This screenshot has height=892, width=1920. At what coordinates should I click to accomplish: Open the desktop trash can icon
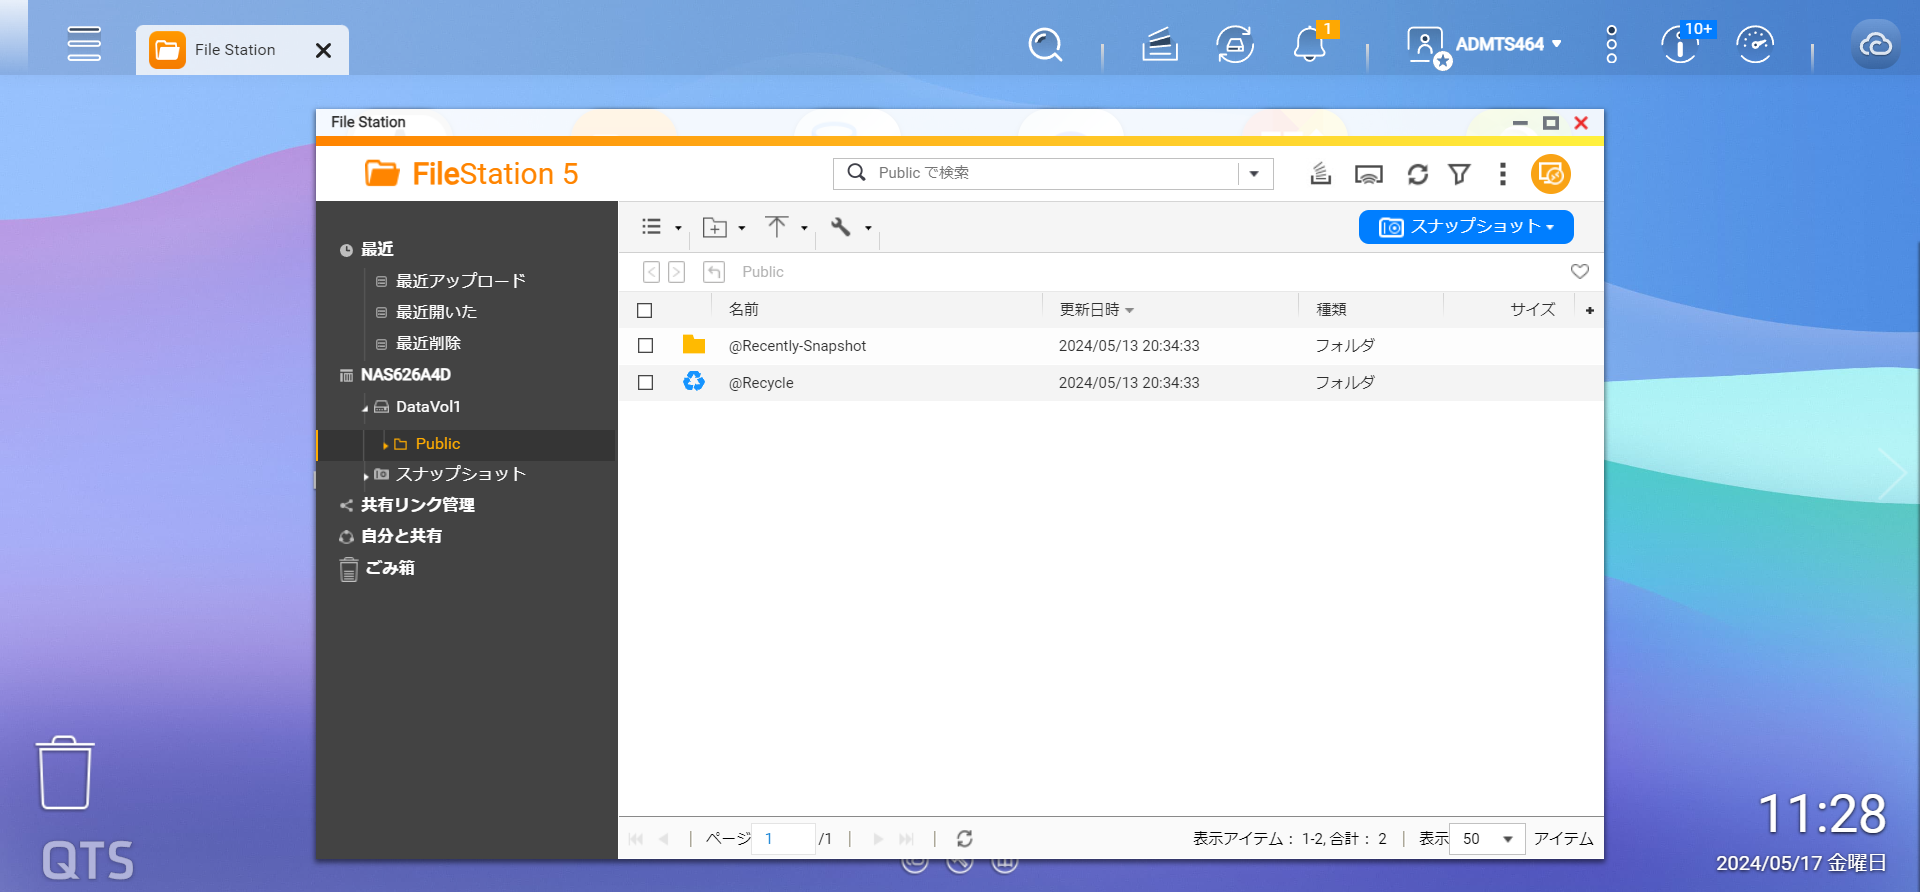pyautogui.click(x=65, y=773)
